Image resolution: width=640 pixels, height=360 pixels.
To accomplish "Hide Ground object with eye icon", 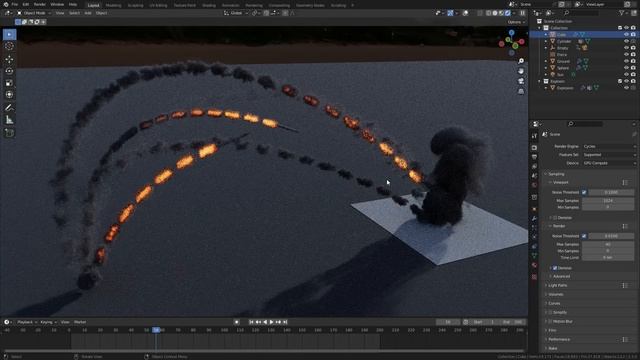I will coord(626,61).
